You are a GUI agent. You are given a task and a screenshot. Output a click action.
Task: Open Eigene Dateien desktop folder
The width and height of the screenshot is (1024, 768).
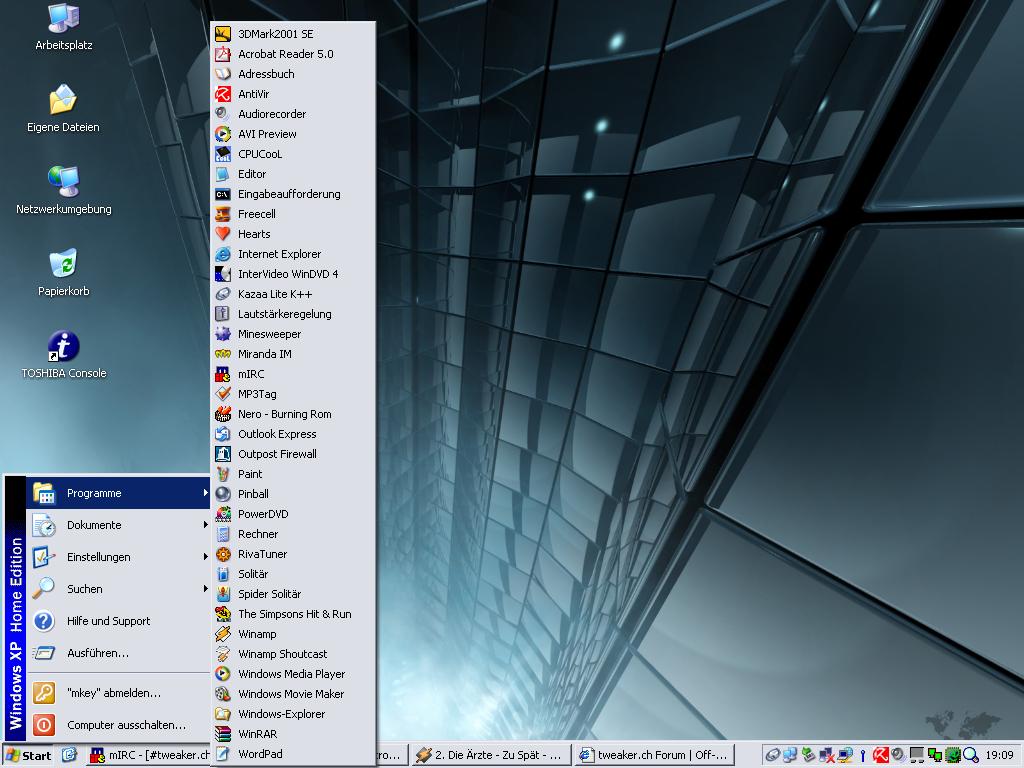(x=63, y=101)
